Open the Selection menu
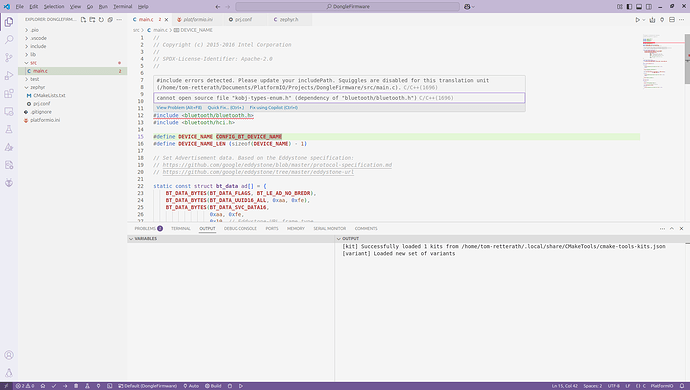This screenshot has height=390, width=690. coord(54,7)
